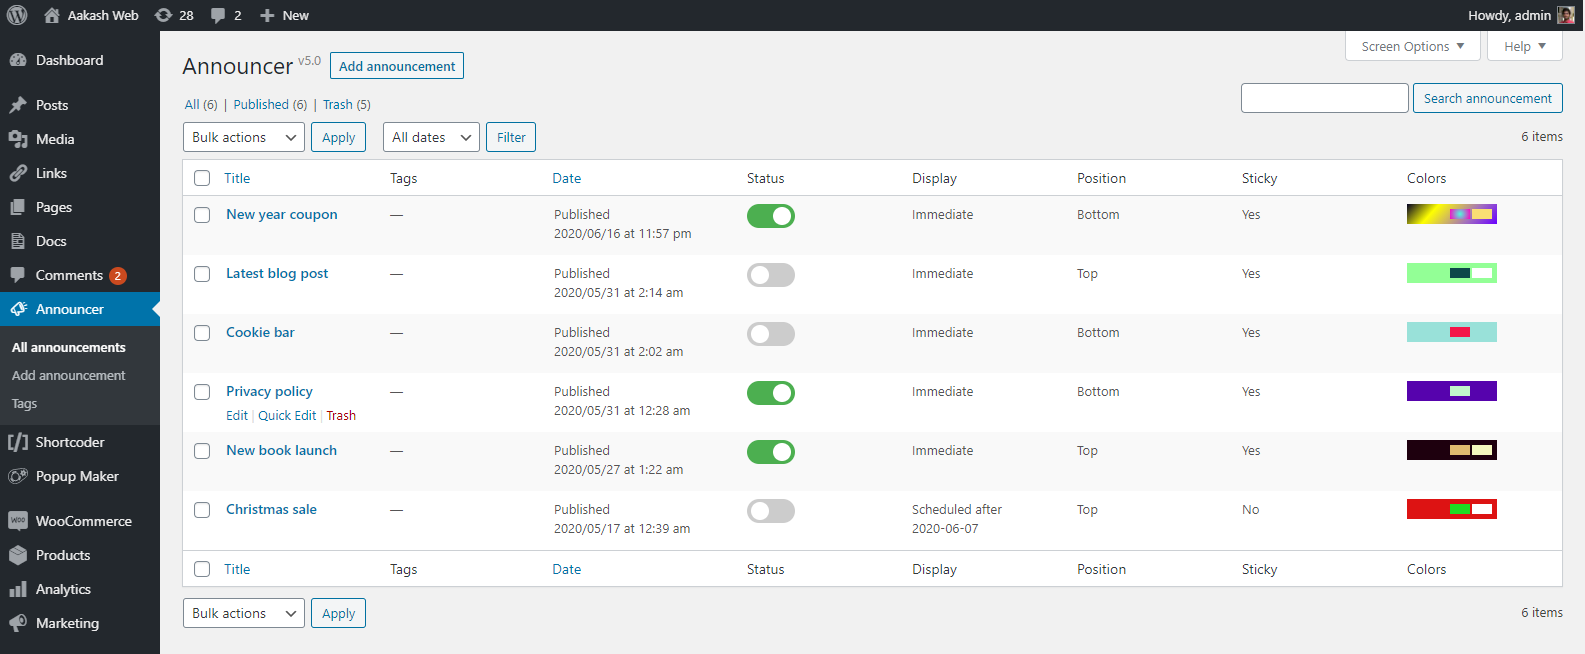Click the comments bubble icon in admin bar
The image size is (1585, 654).
click(219, 15)
